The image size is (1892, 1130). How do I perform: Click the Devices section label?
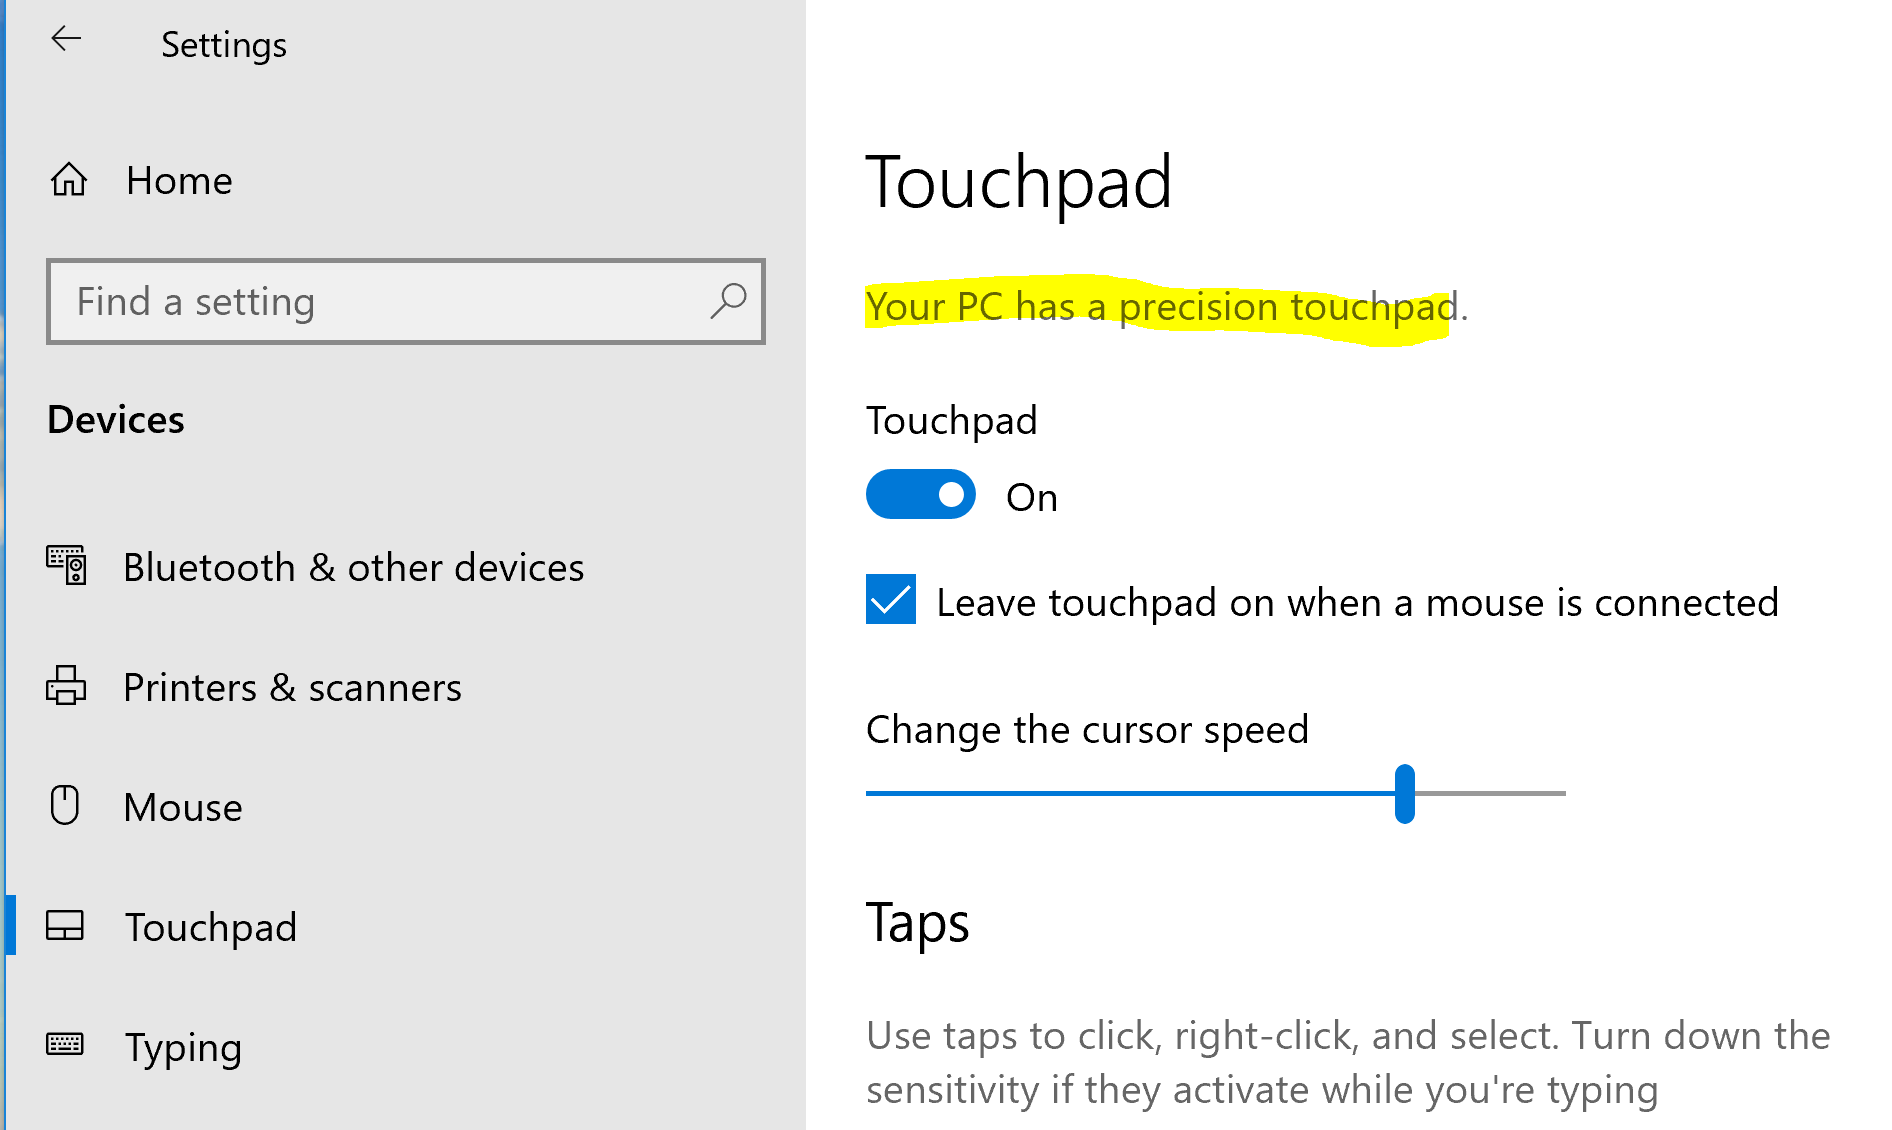coord(115,419)
